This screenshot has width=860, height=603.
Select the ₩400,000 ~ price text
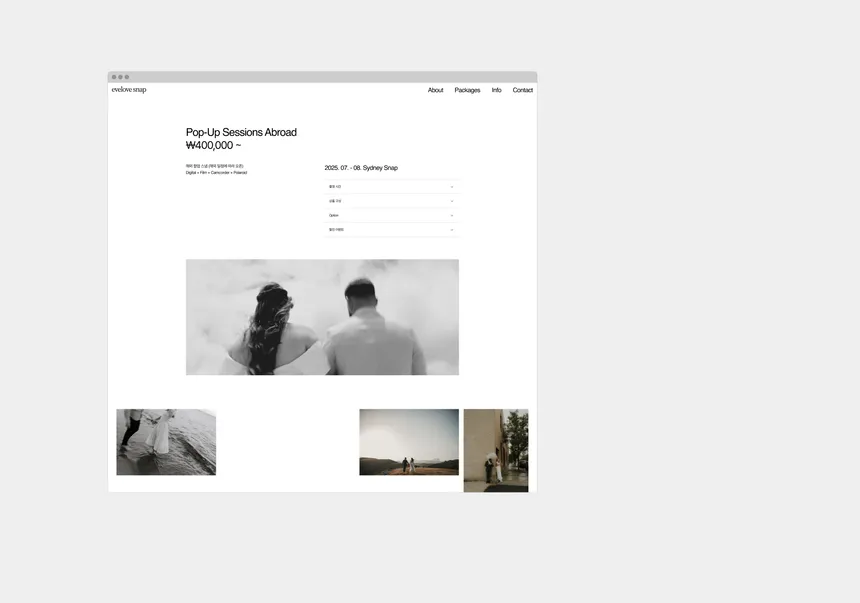pos(213,145)
